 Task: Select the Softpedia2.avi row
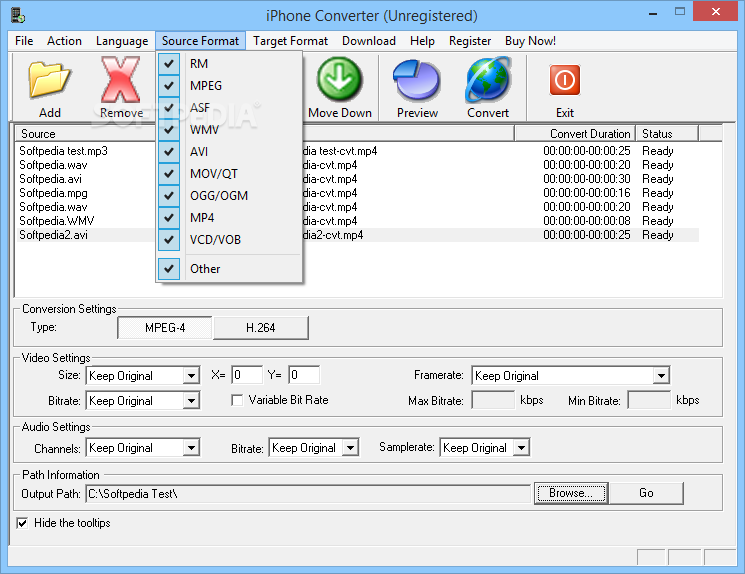pyautogui.click(x=357, y=235)
